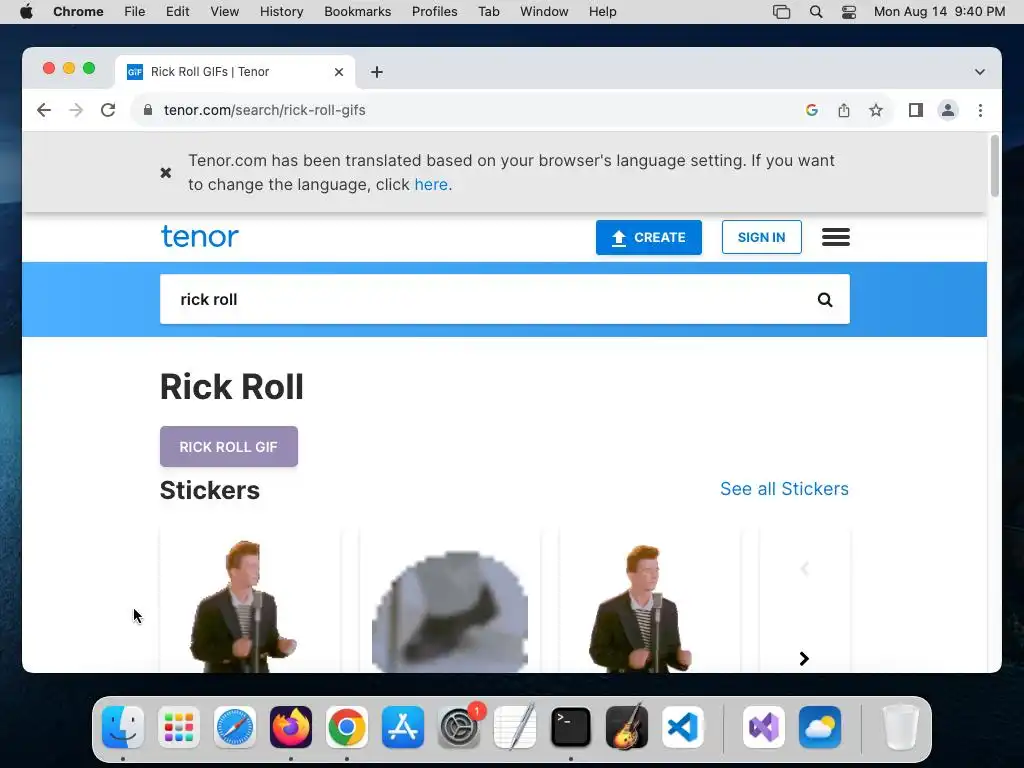Open the Google icon in the address bar
The height and width of the screenshot is (768, 1024).
(x=812, y=110)
